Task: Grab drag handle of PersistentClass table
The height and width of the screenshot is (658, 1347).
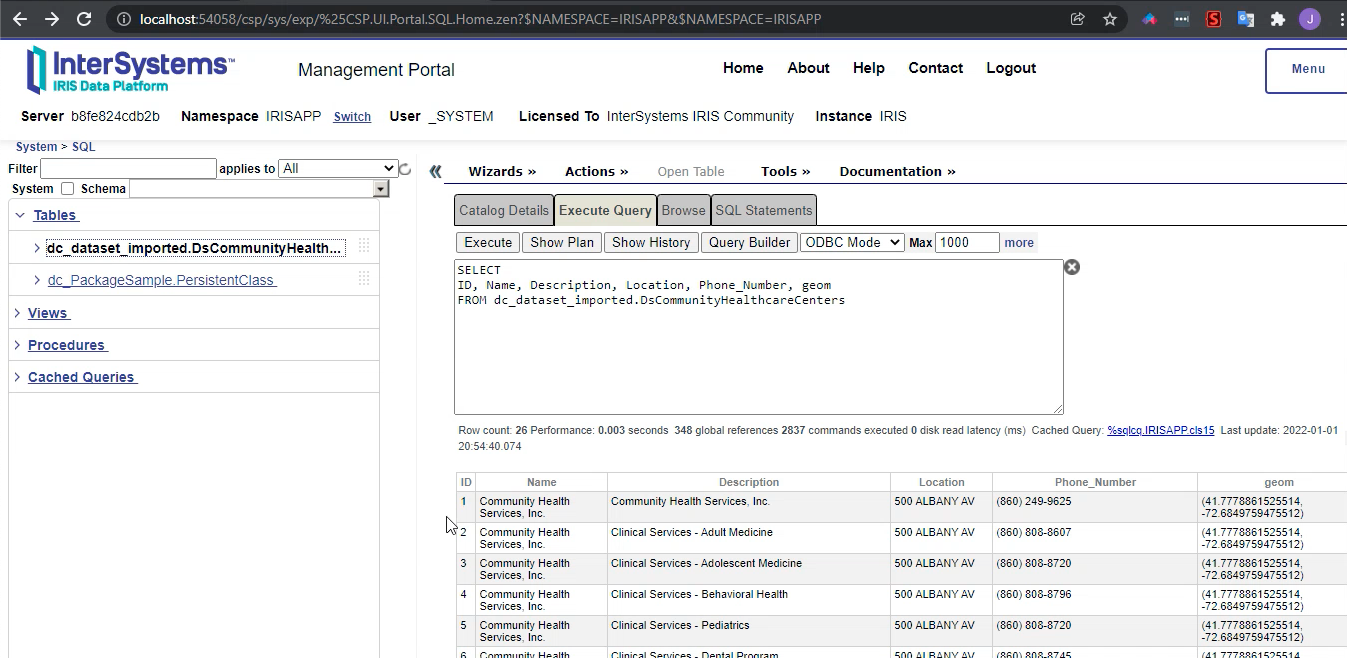Action: (364, 280)
